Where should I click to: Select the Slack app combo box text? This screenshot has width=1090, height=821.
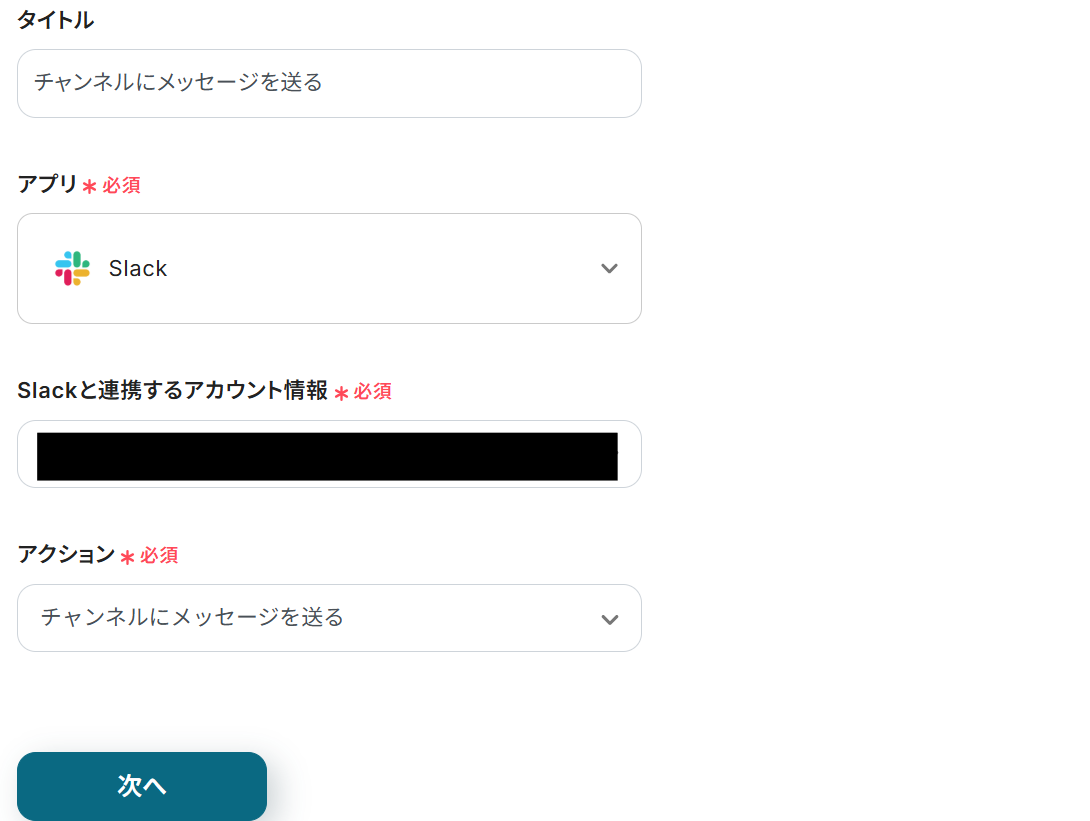point(330,268)
